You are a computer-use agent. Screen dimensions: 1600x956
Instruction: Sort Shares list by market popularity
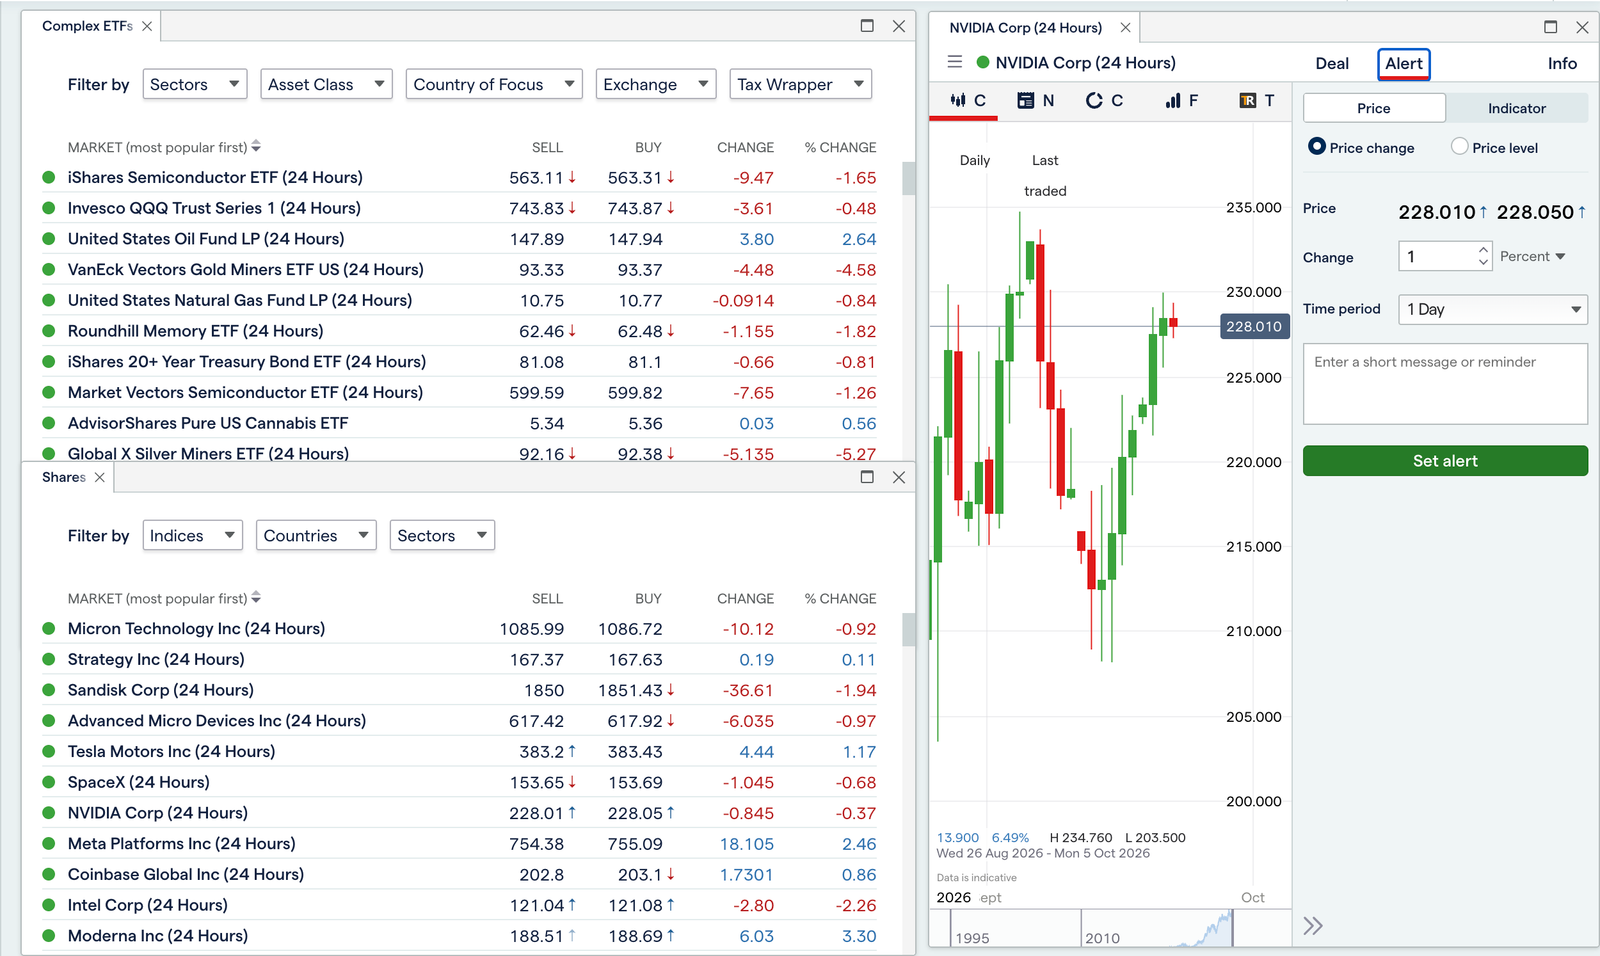[x=164, y=598]
